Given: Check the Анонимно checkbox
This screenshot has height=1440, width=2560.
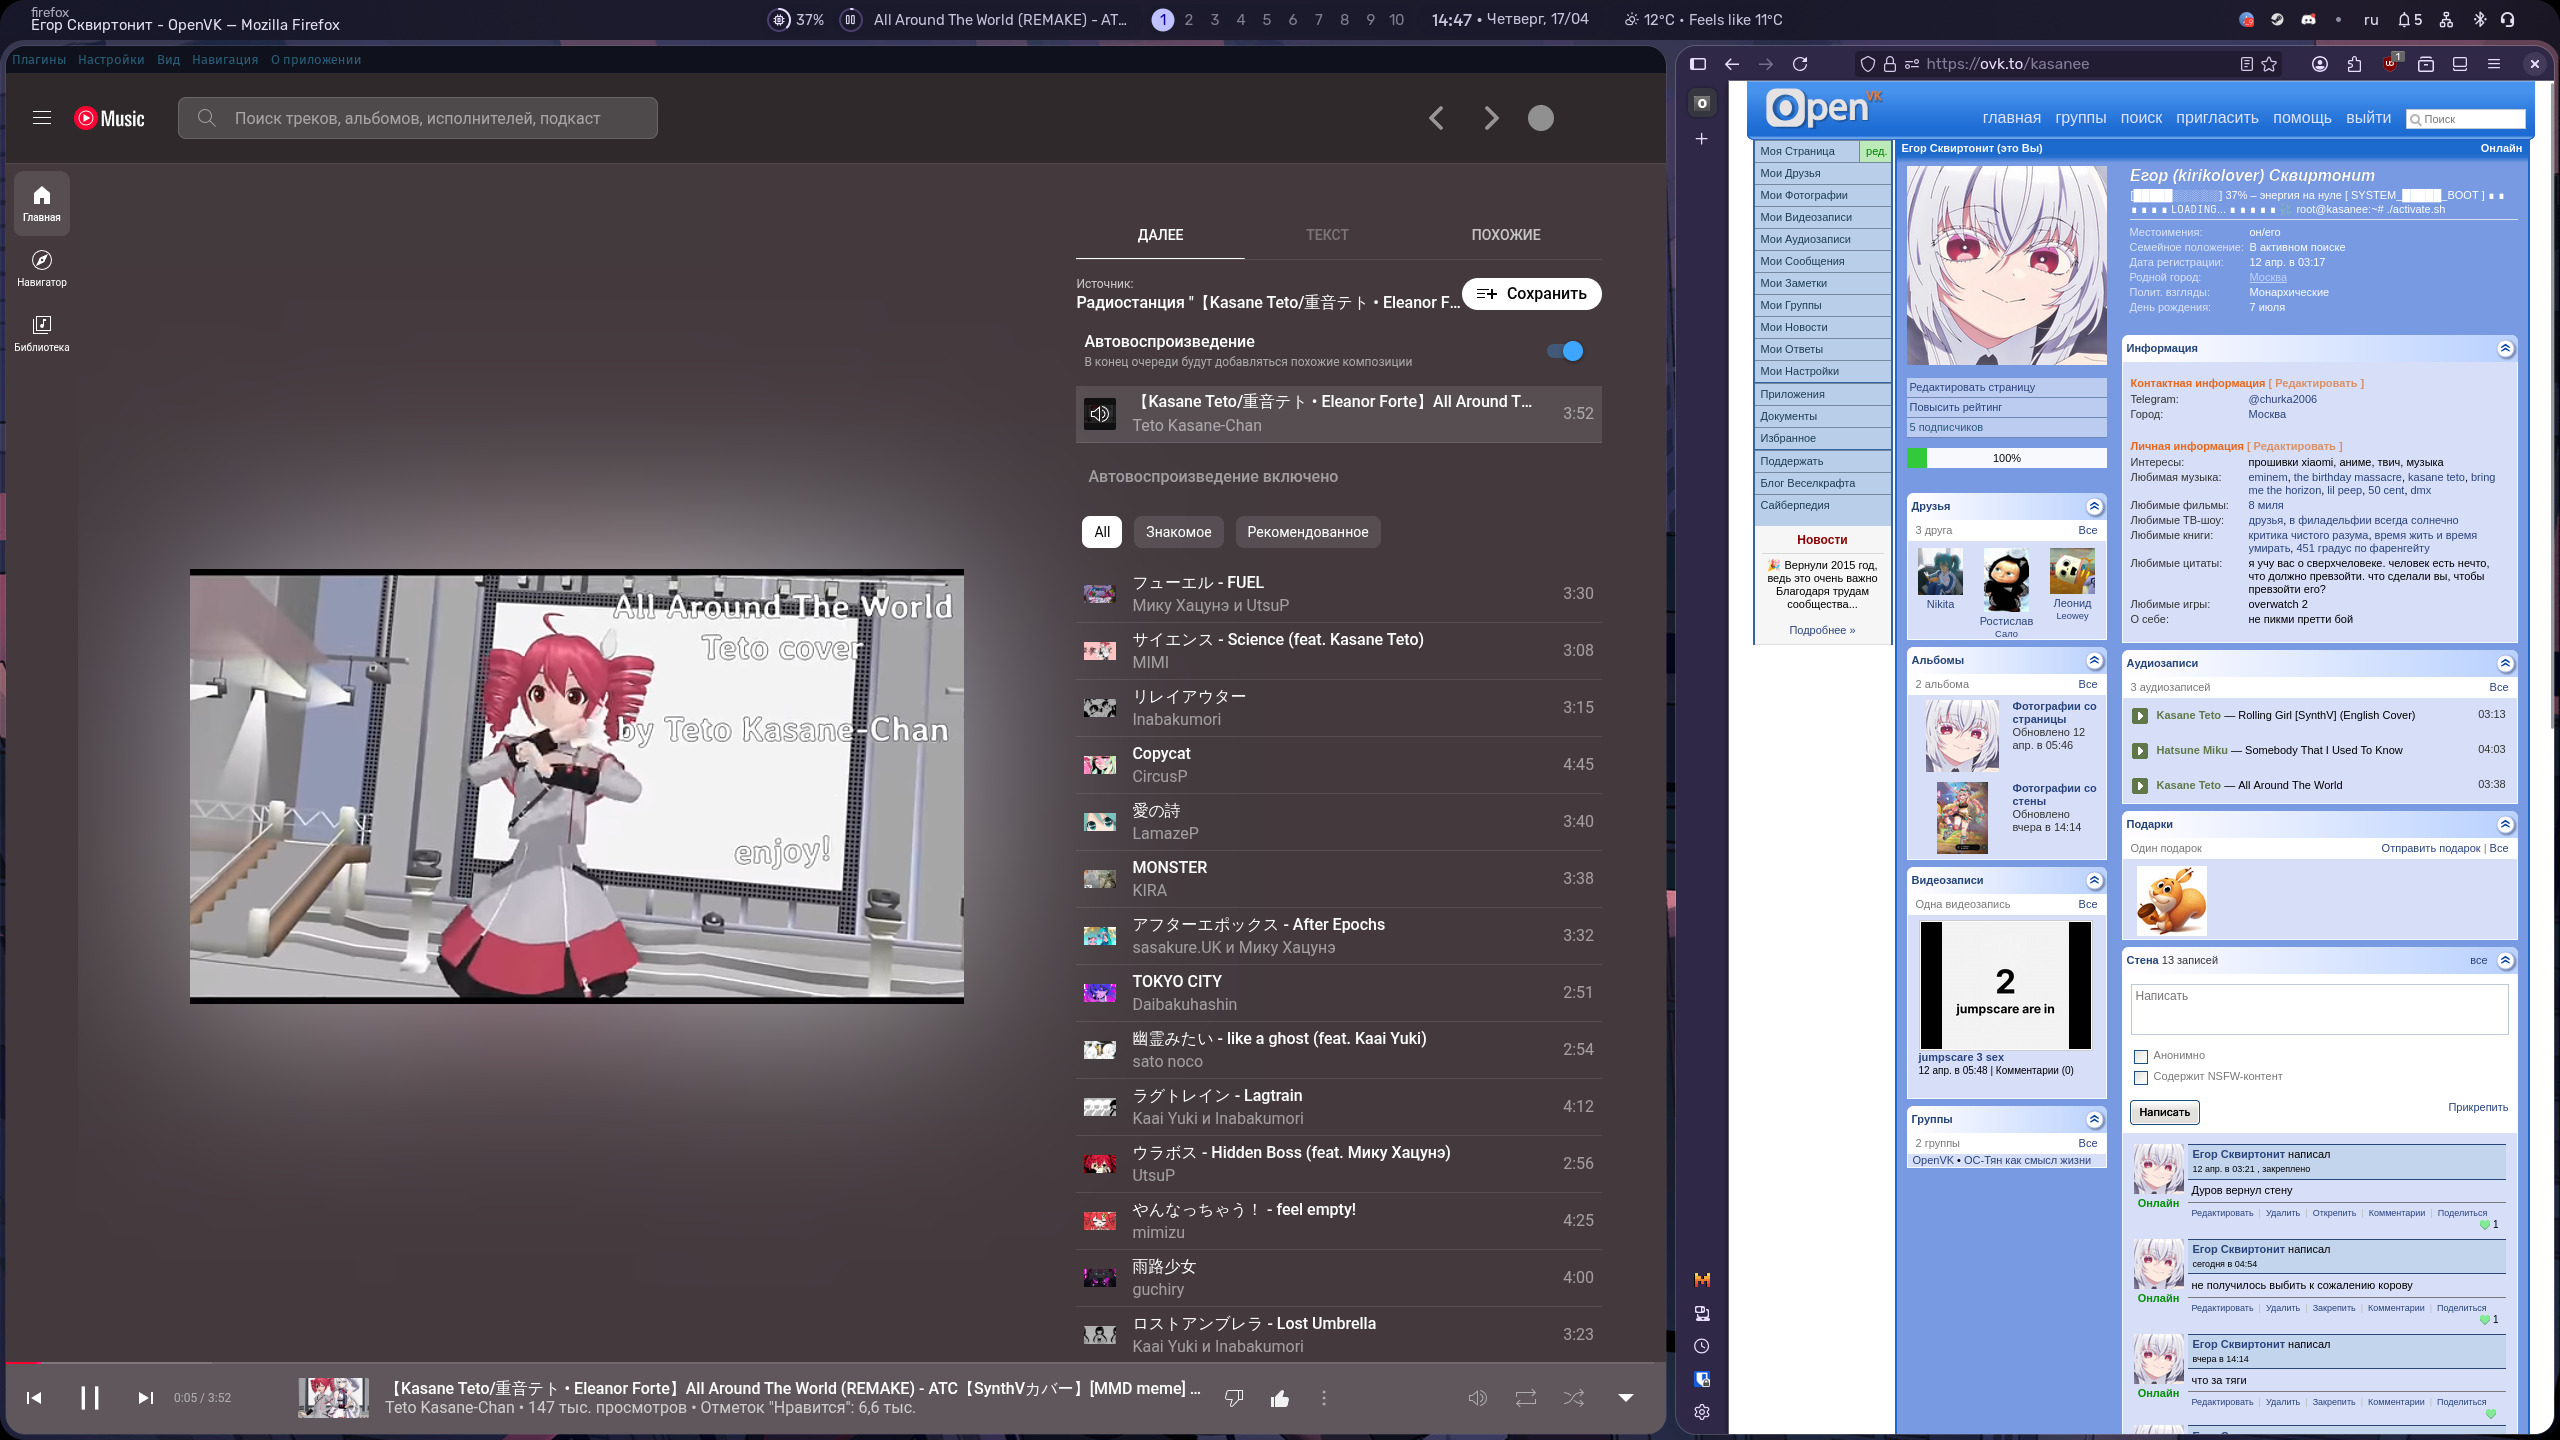Looking at the screenshot, I should (x=2141, y=1056).
